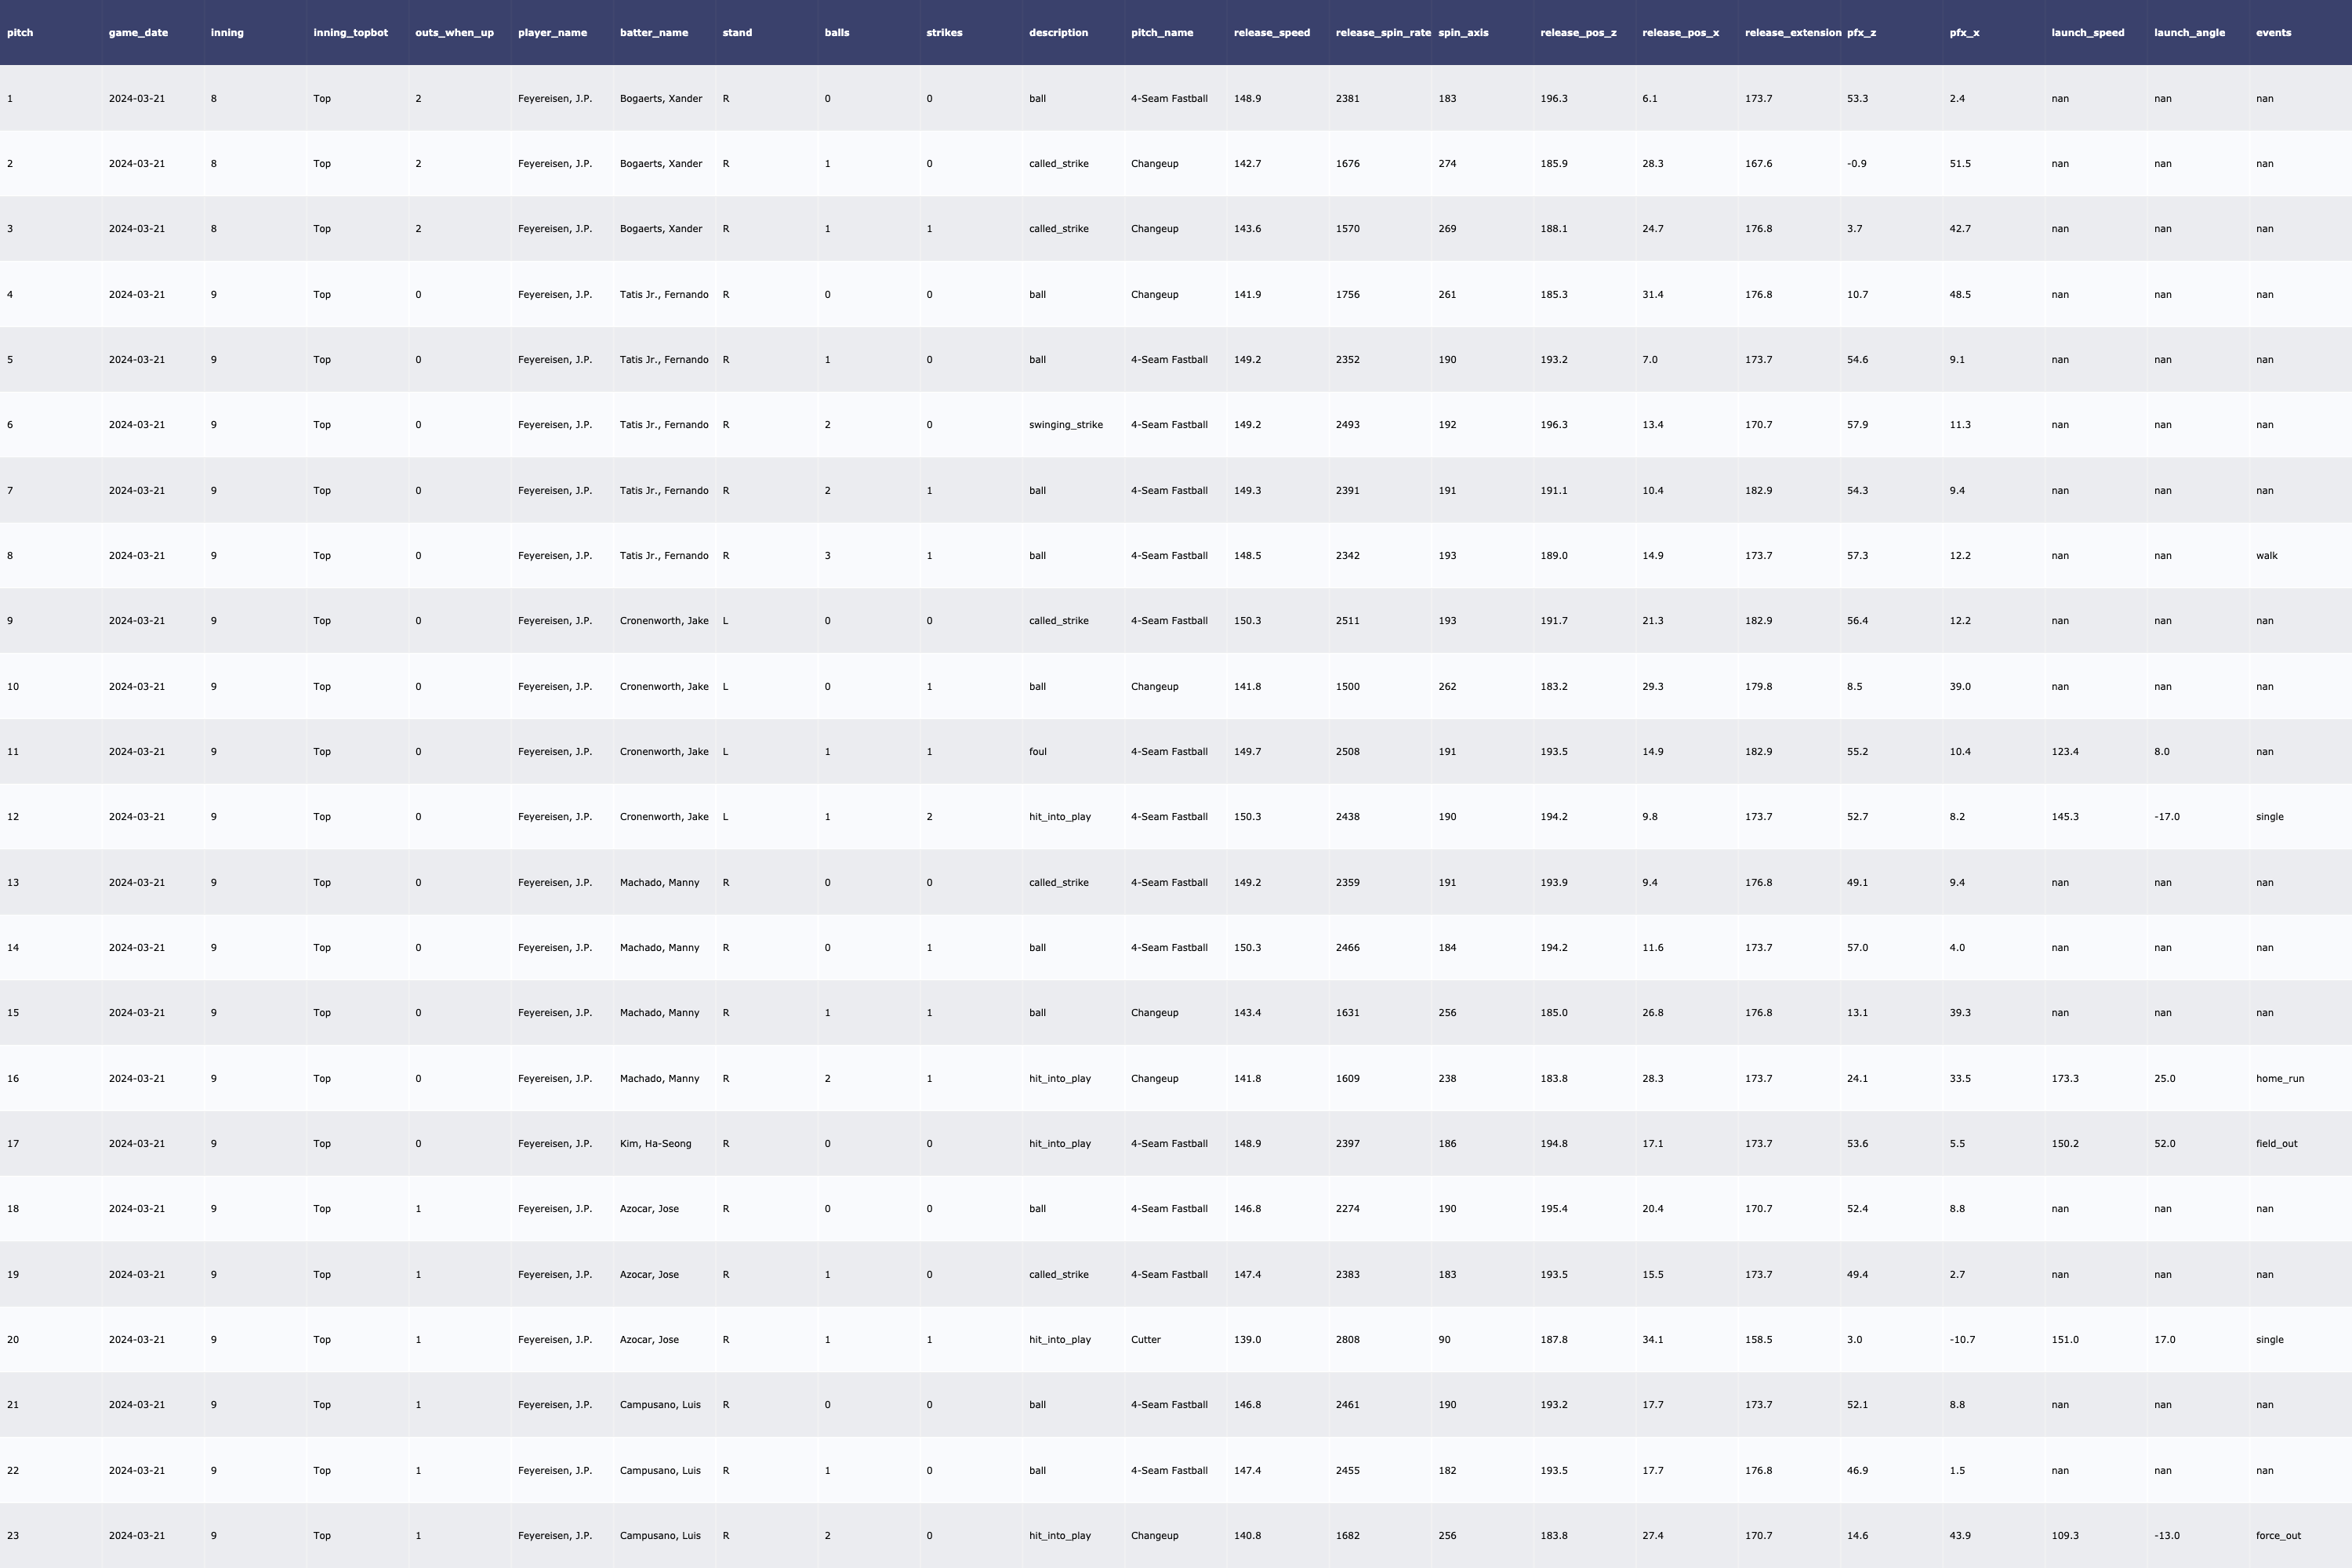Click the Cutter pitch name cell
2352x1568 pixels.
[x=1145, y=1340]
